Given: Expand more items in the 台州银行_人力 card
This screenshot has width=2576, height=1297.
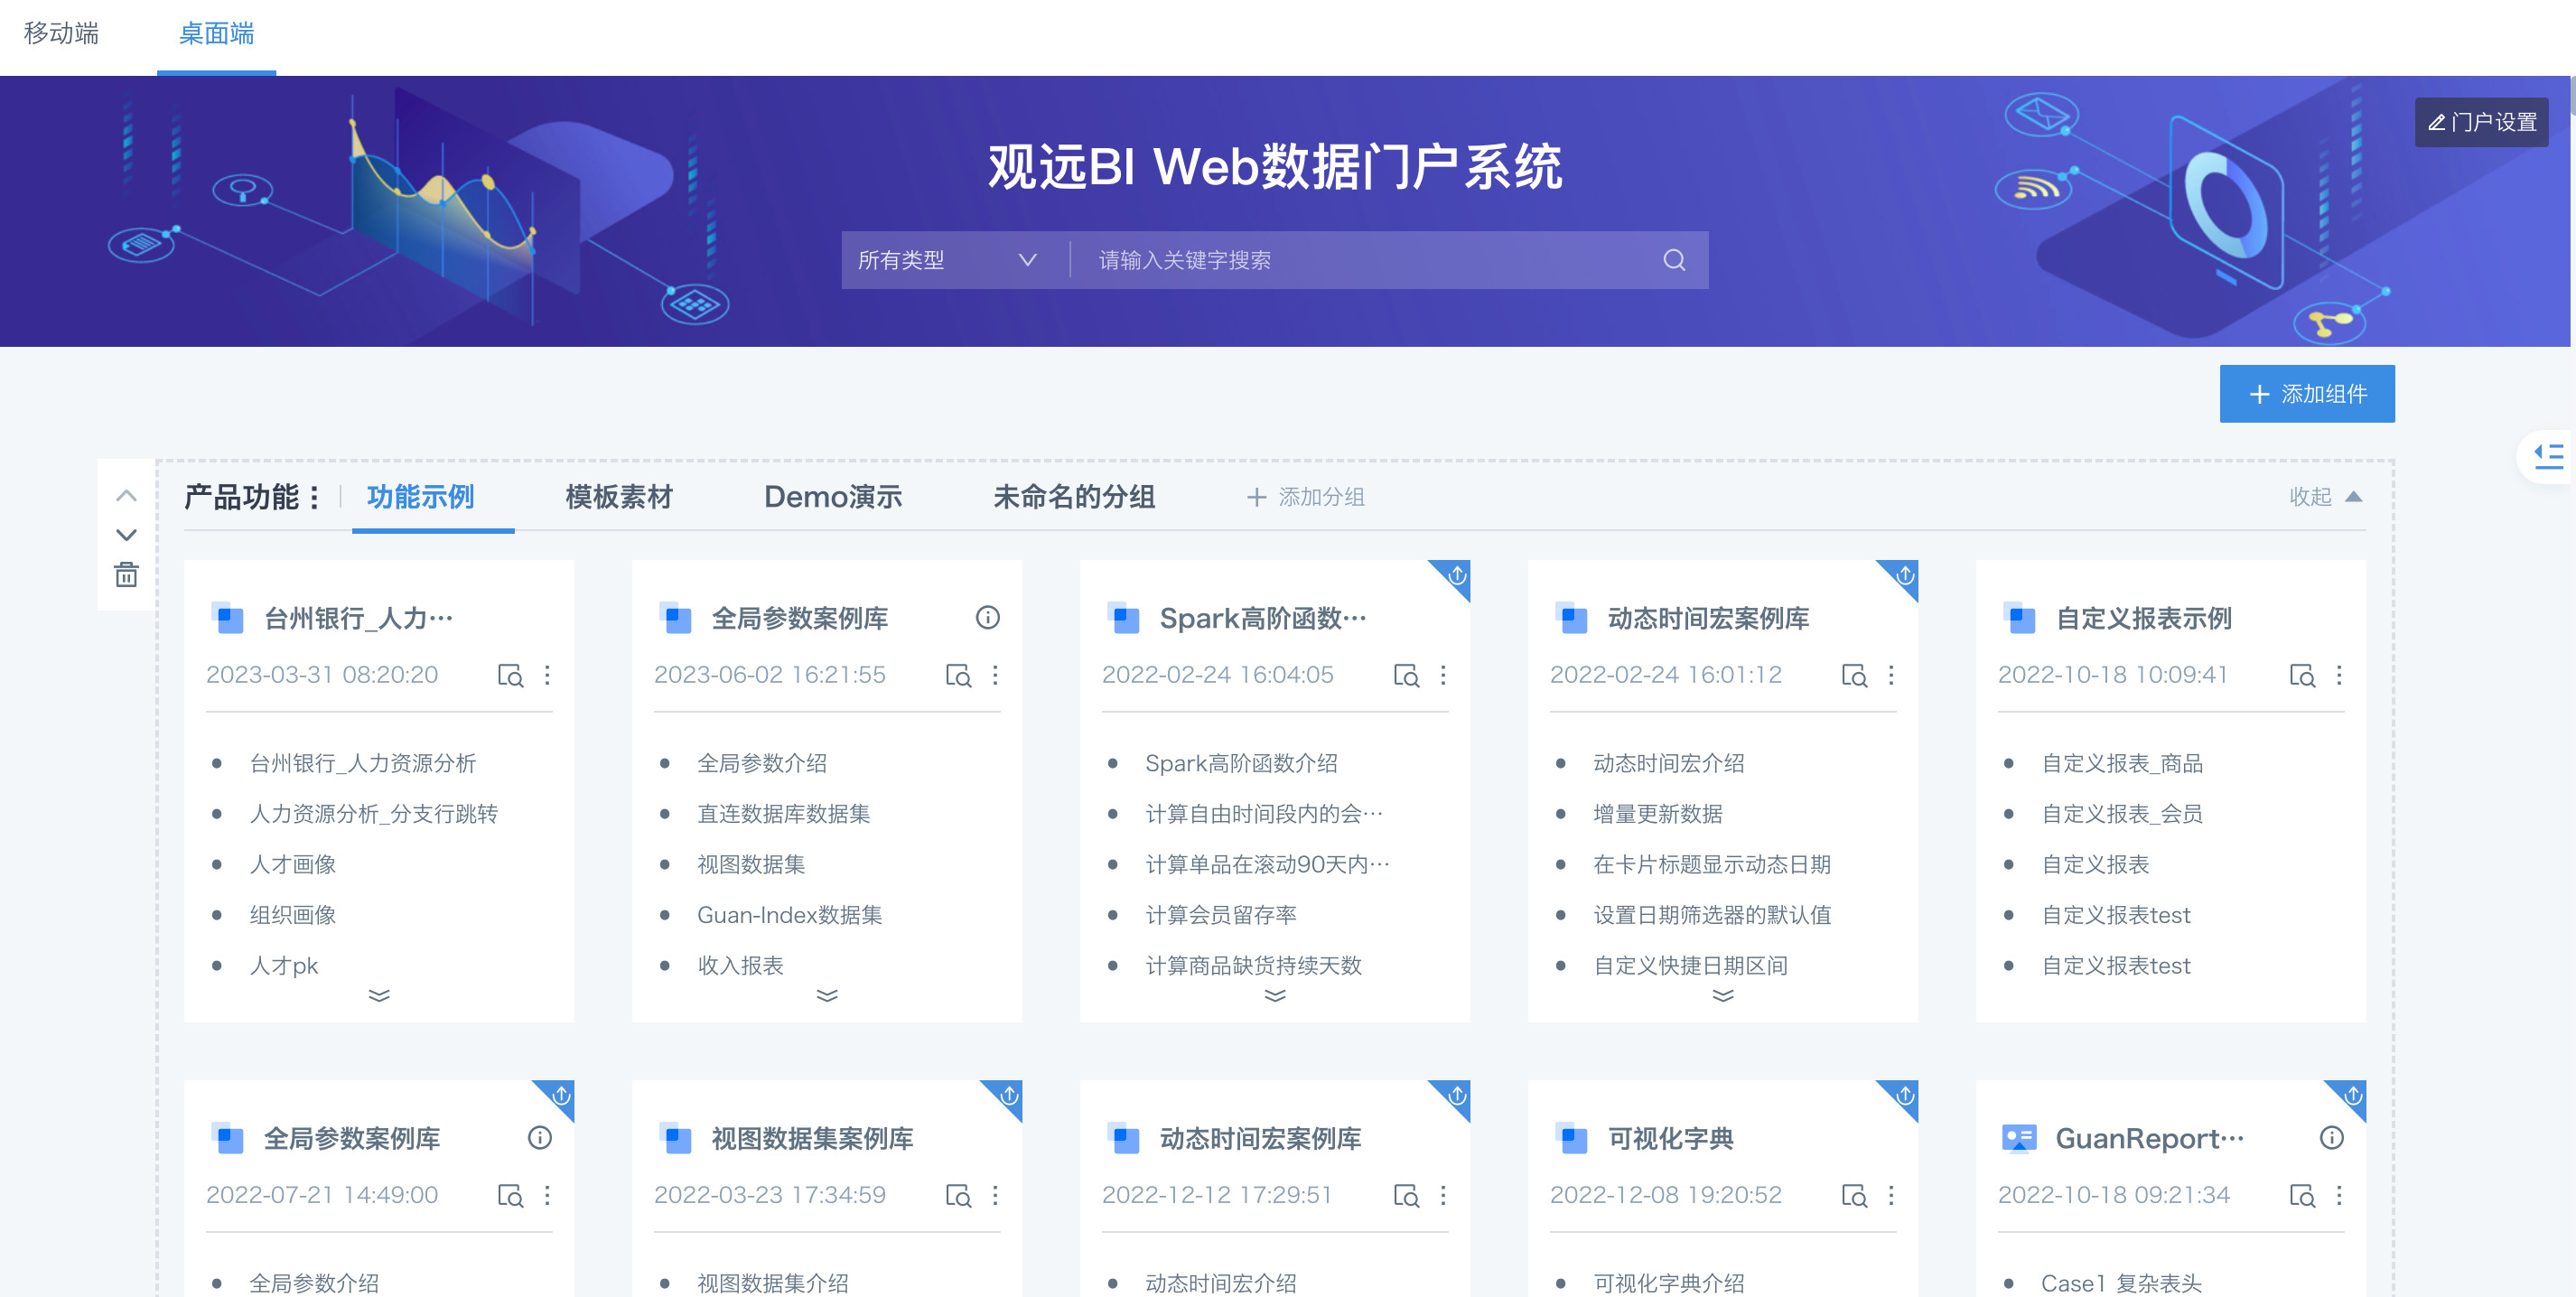Looking at the screenshot, I should tap(379, 996).
